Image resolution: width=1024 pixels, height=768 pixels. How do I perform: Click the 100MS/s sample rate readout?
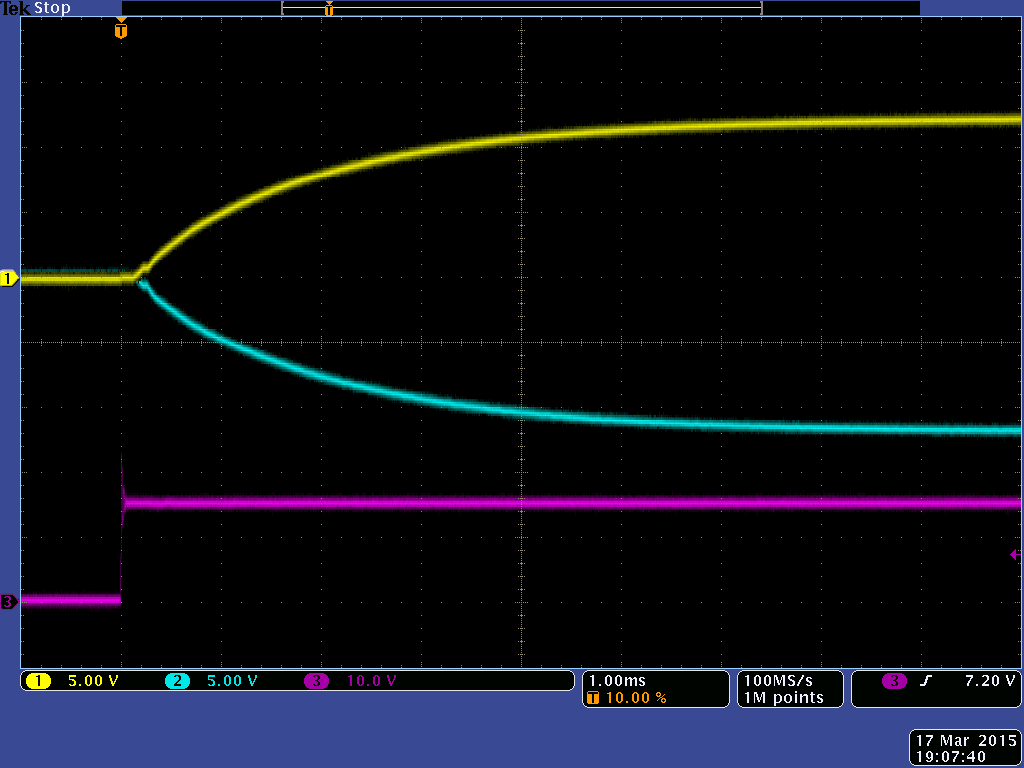click(x=778, y=680)
